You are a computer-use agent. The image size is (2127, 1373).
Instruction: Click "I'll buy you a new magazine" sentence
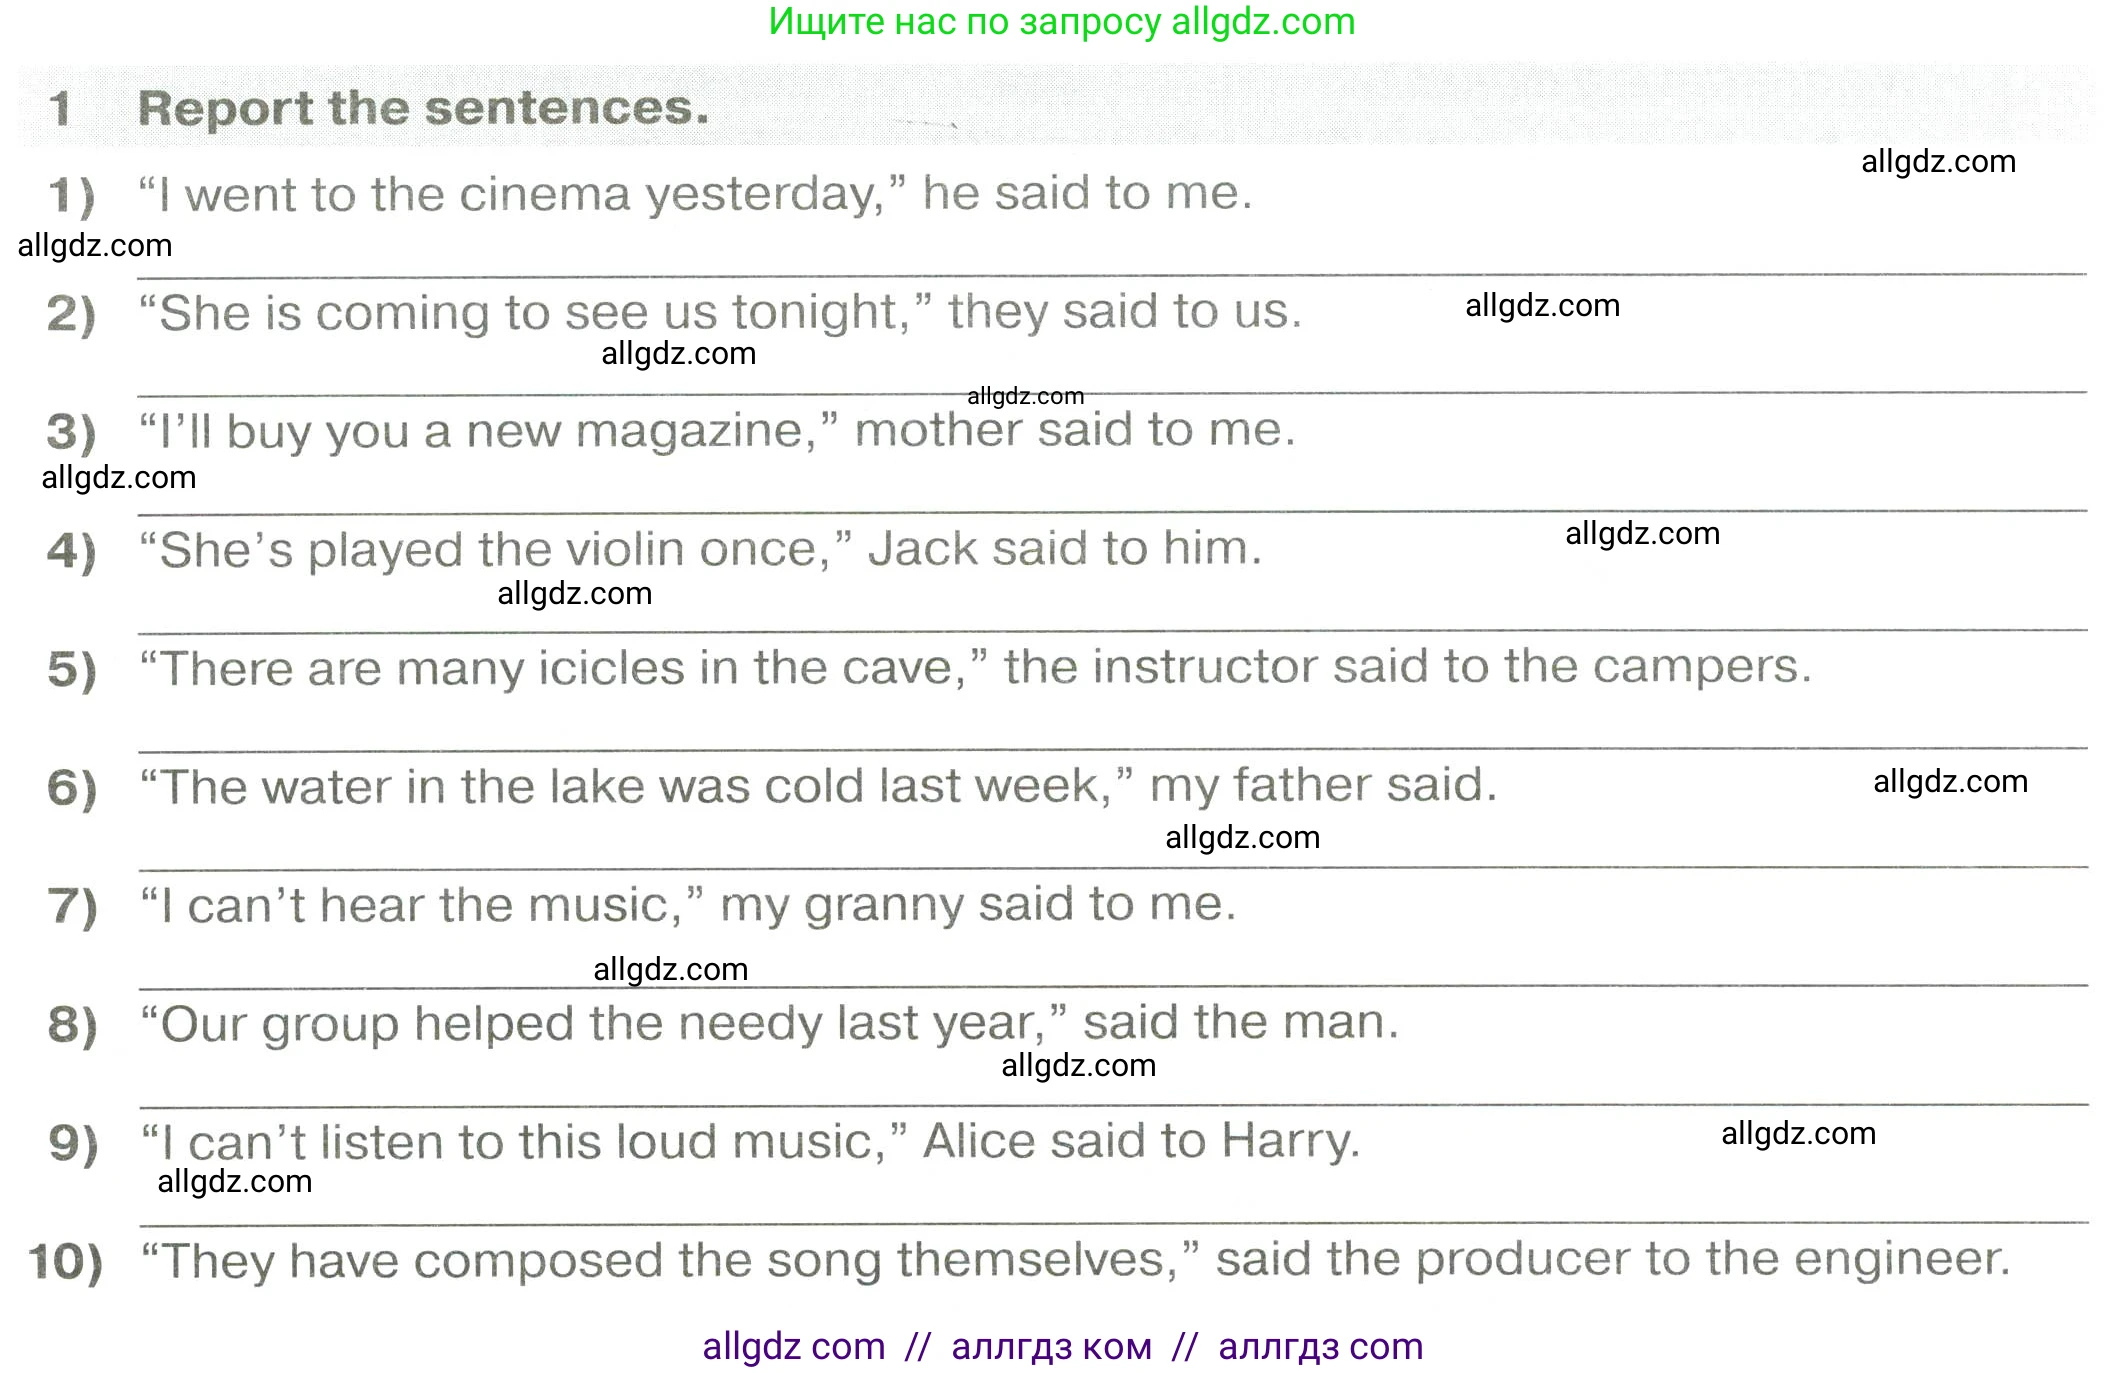point(716,431)
